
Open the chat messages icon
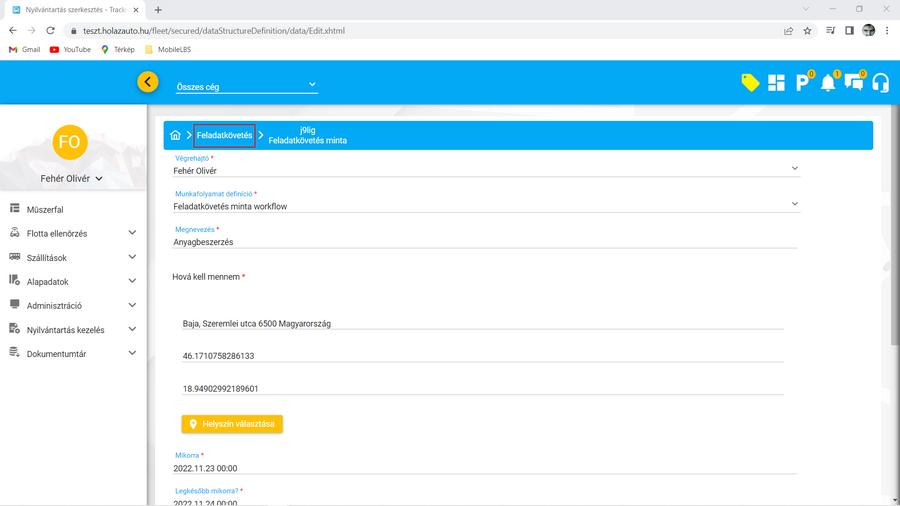854,83
